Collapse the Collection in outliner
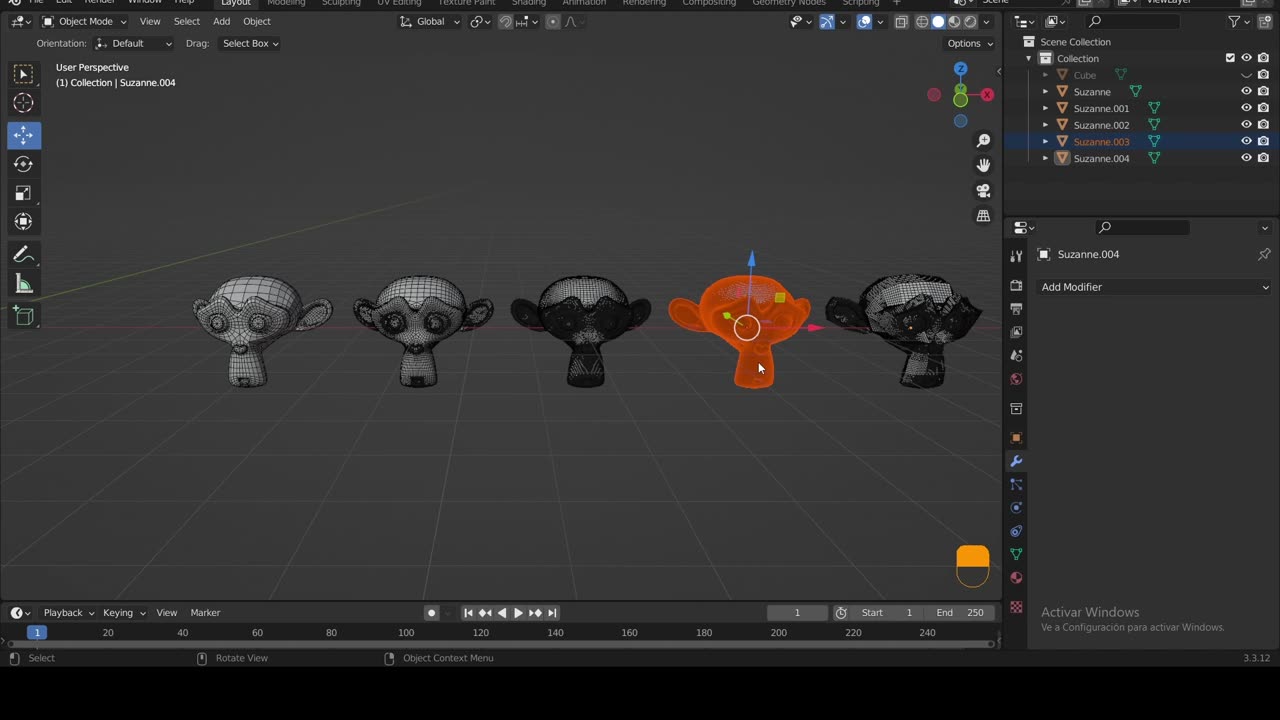1280x720 pixels. pyautogui.click(x=1029, y=58)
